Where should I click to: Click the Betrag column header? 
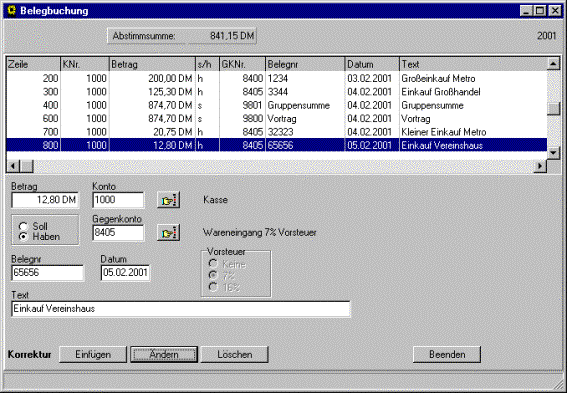153,64
